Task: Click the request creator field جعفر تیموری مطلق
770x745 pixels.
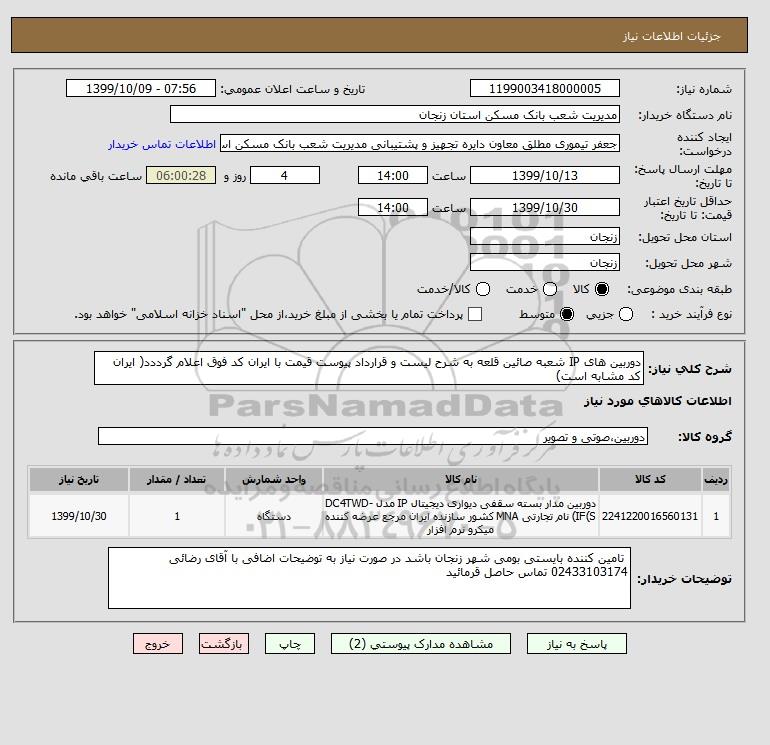Action: (420, 143)
